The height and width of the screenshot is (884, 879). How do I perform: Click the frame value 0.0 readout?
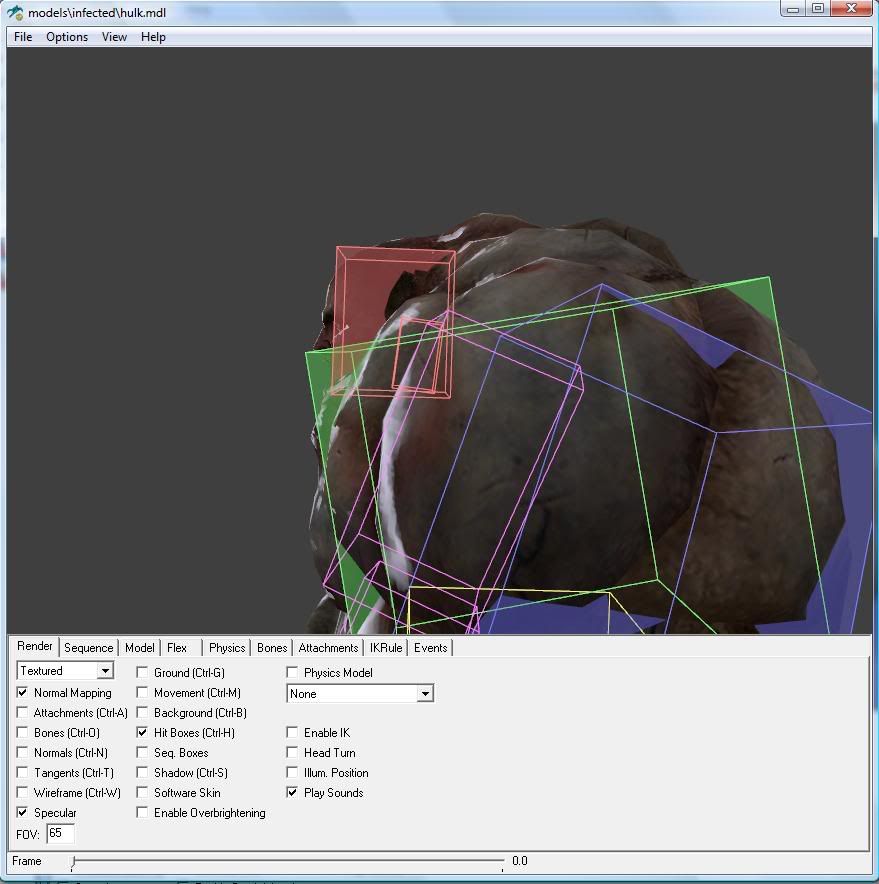pyautogui.click(x=520, y=861)
